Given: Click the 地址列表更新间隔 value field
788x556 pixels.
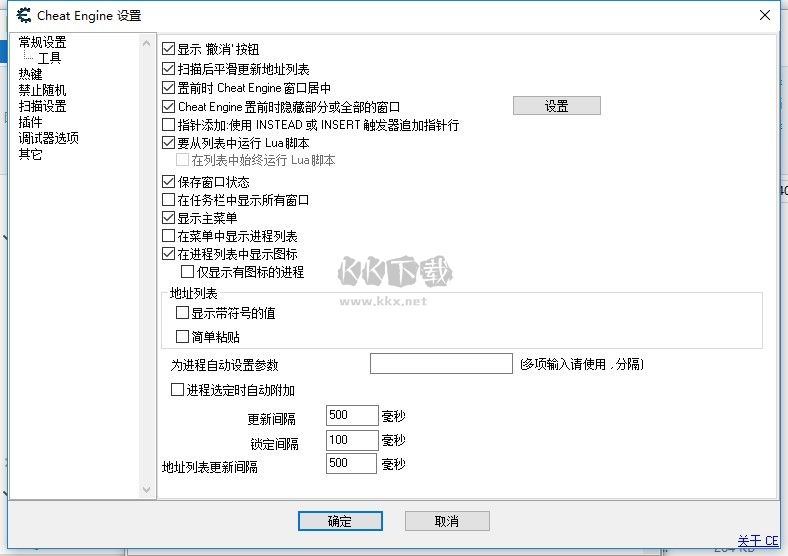Looking at the screenshot, I should 351,463.
